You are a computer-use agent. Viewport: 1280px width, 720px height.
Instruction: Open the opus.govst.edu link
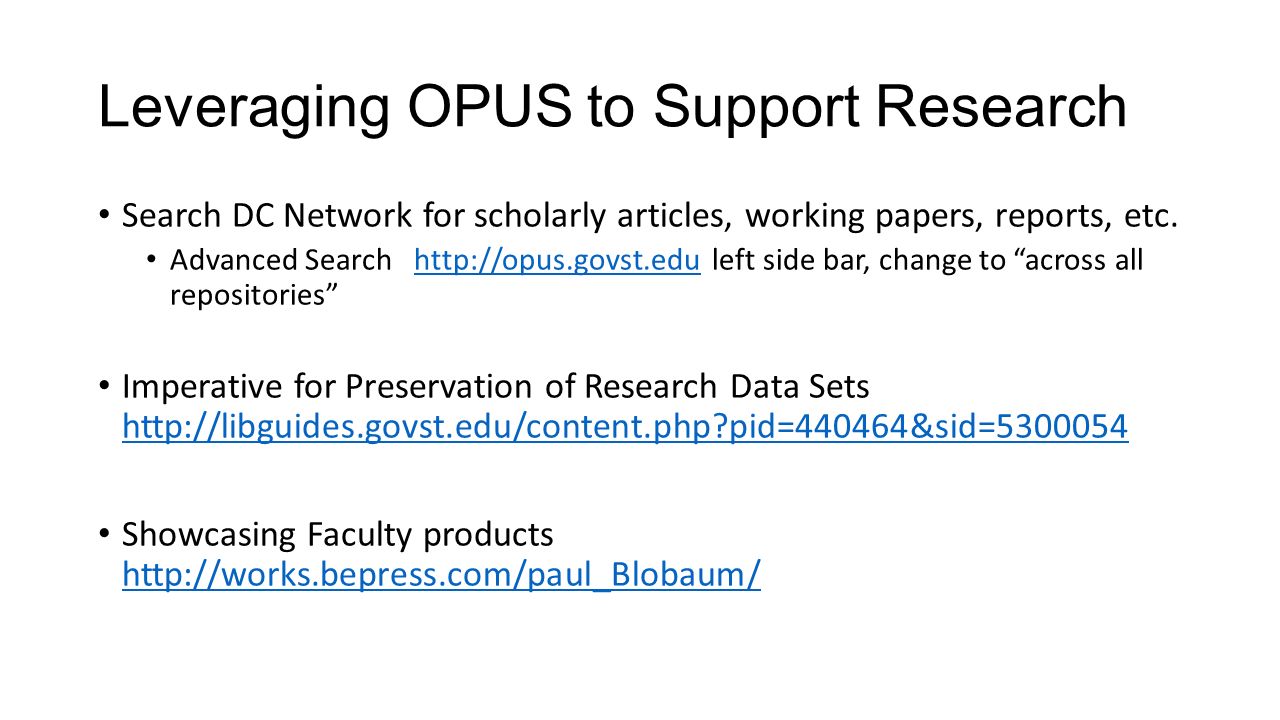[556, 261]
